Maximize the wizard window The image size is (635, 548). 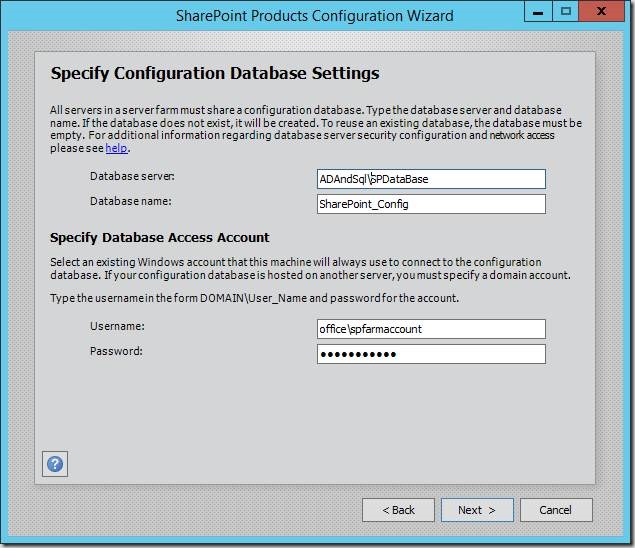(x=565, y=13)
